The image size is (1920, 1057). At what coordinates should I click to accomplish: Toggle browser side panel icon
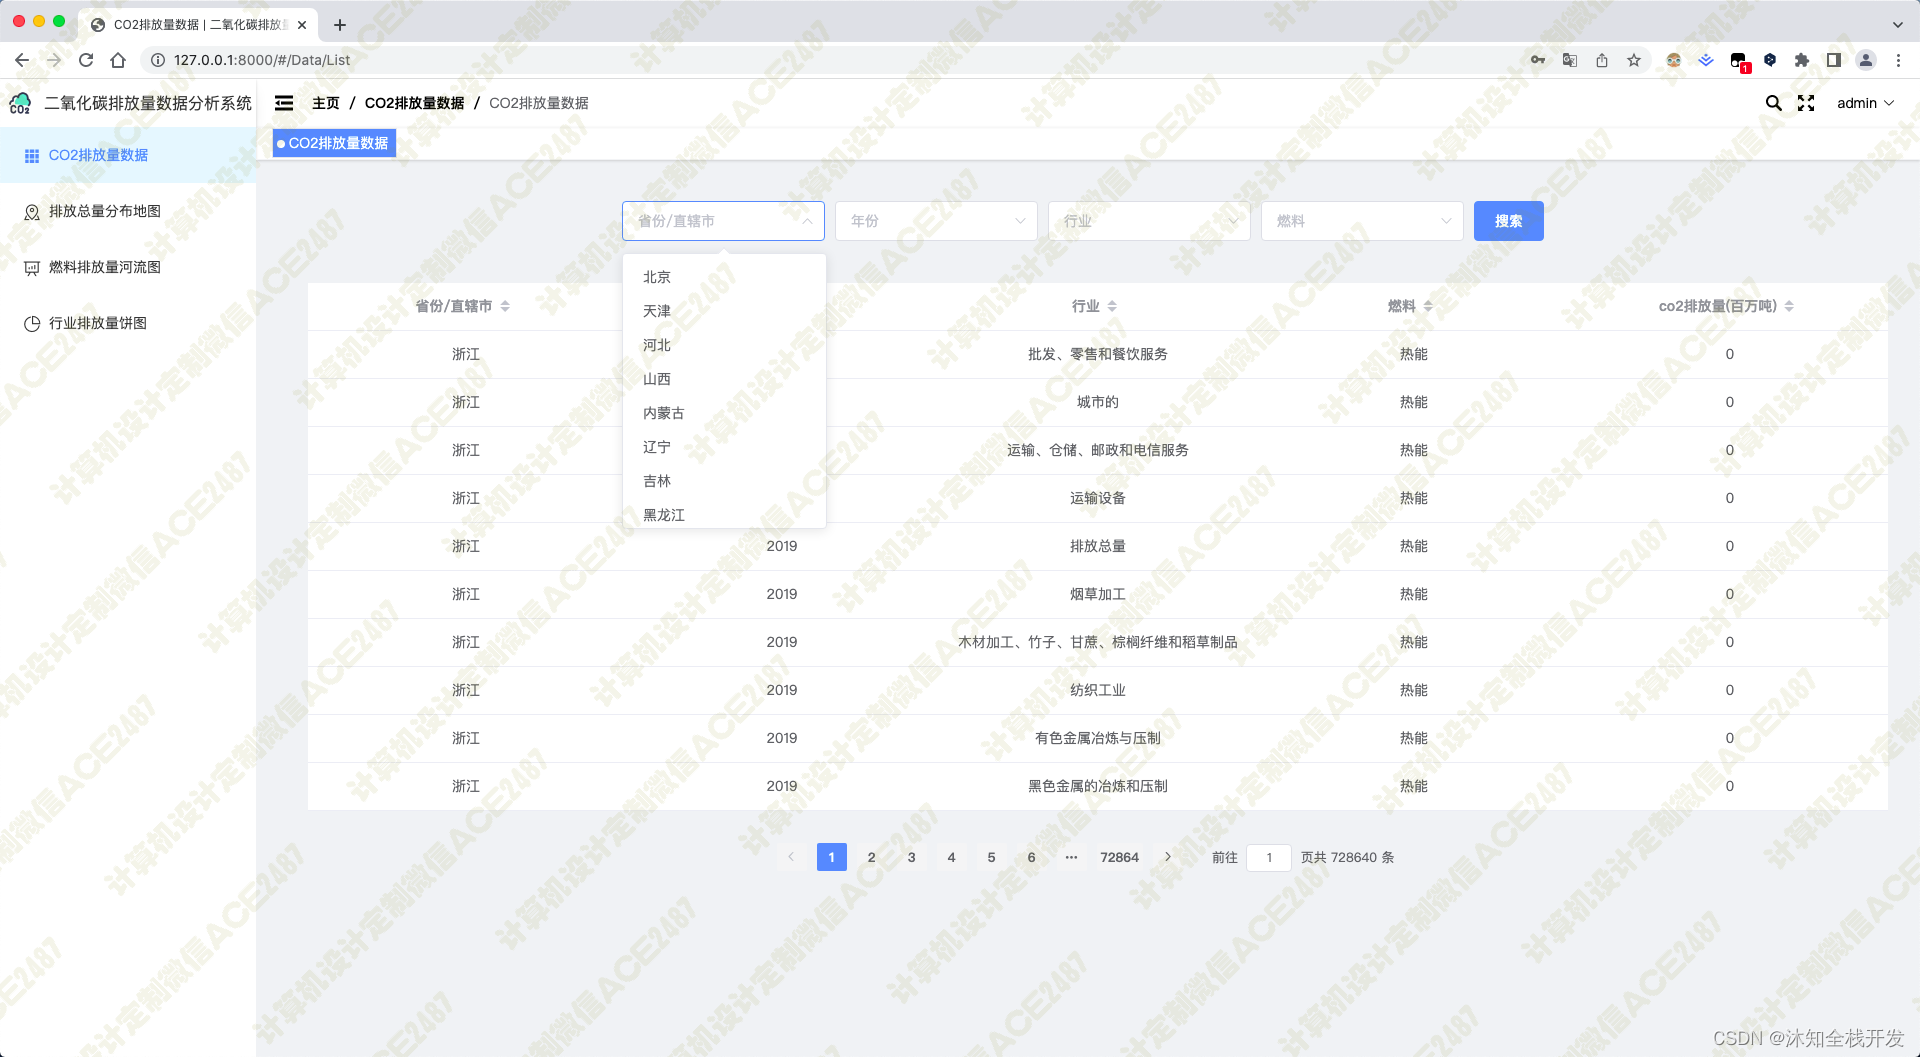1834,60
